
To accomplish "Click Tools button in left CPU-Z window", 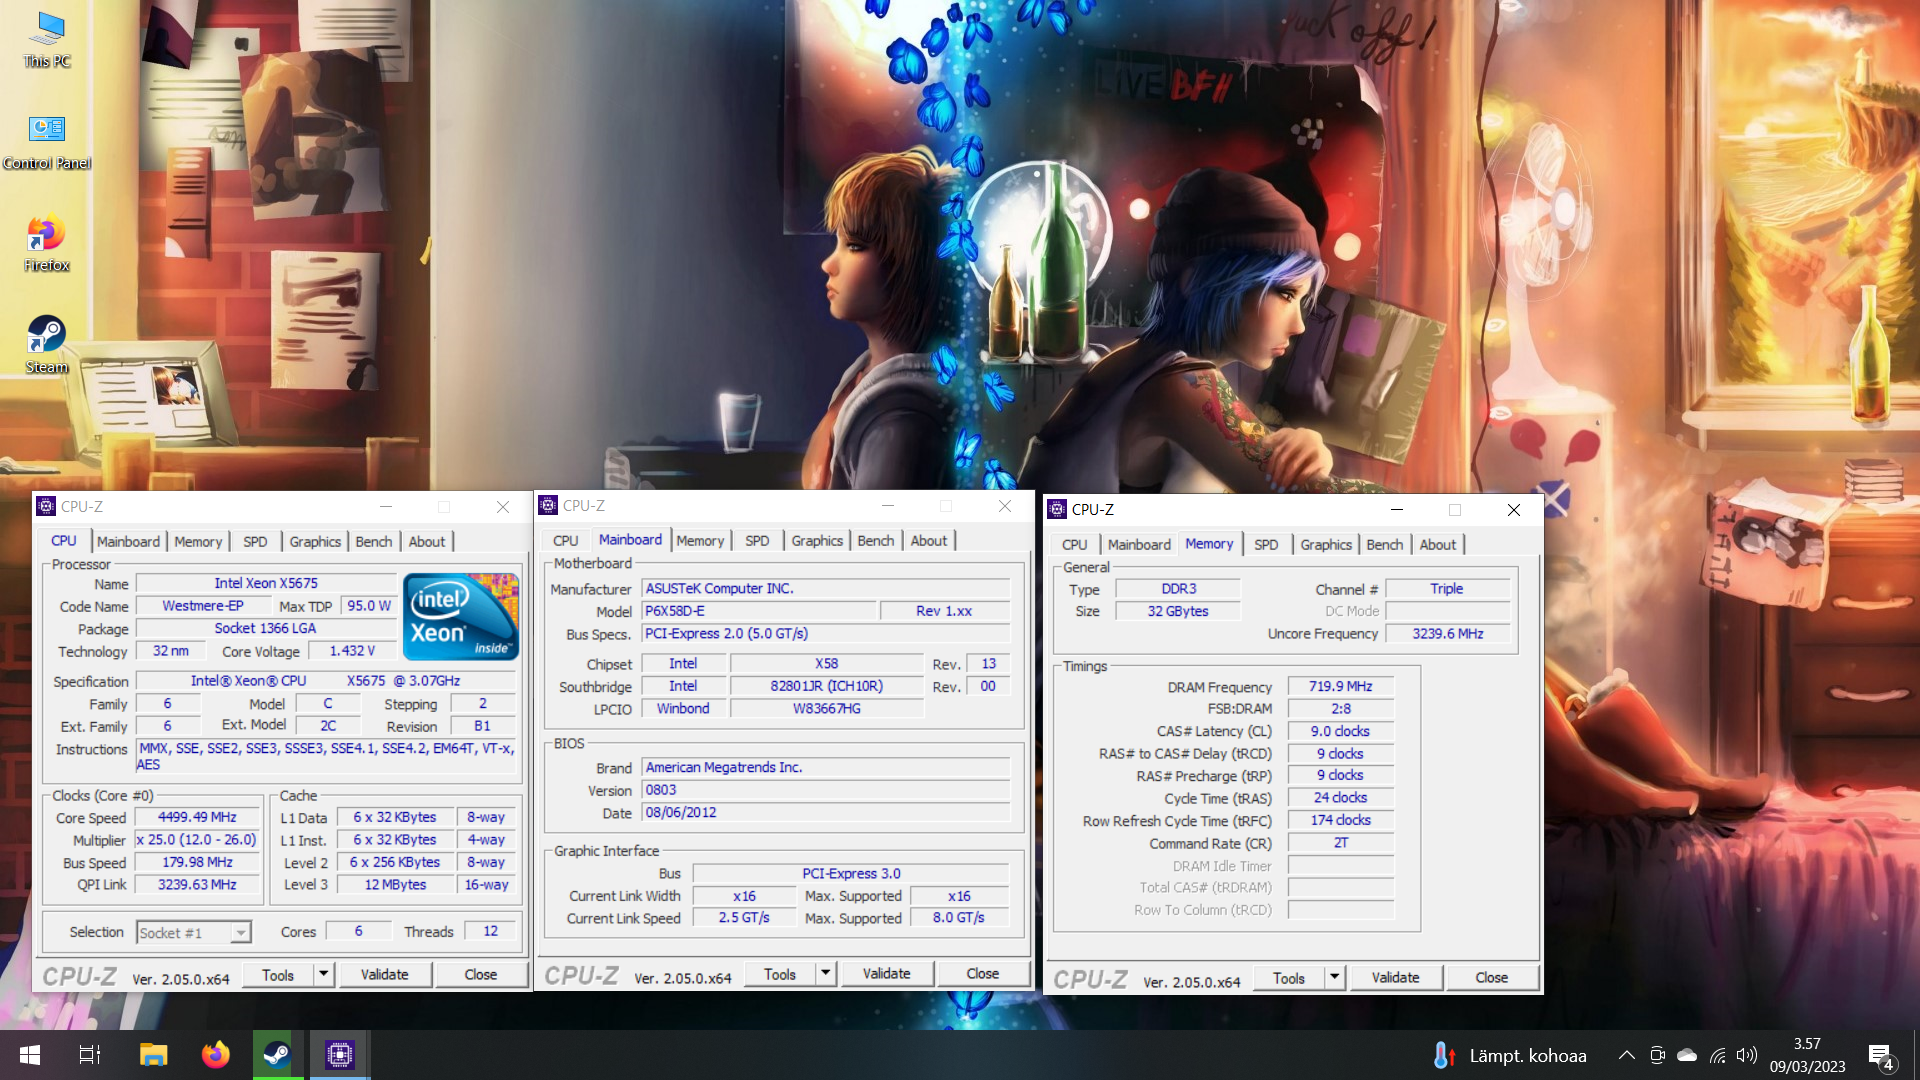I will [x=278, y=974].
